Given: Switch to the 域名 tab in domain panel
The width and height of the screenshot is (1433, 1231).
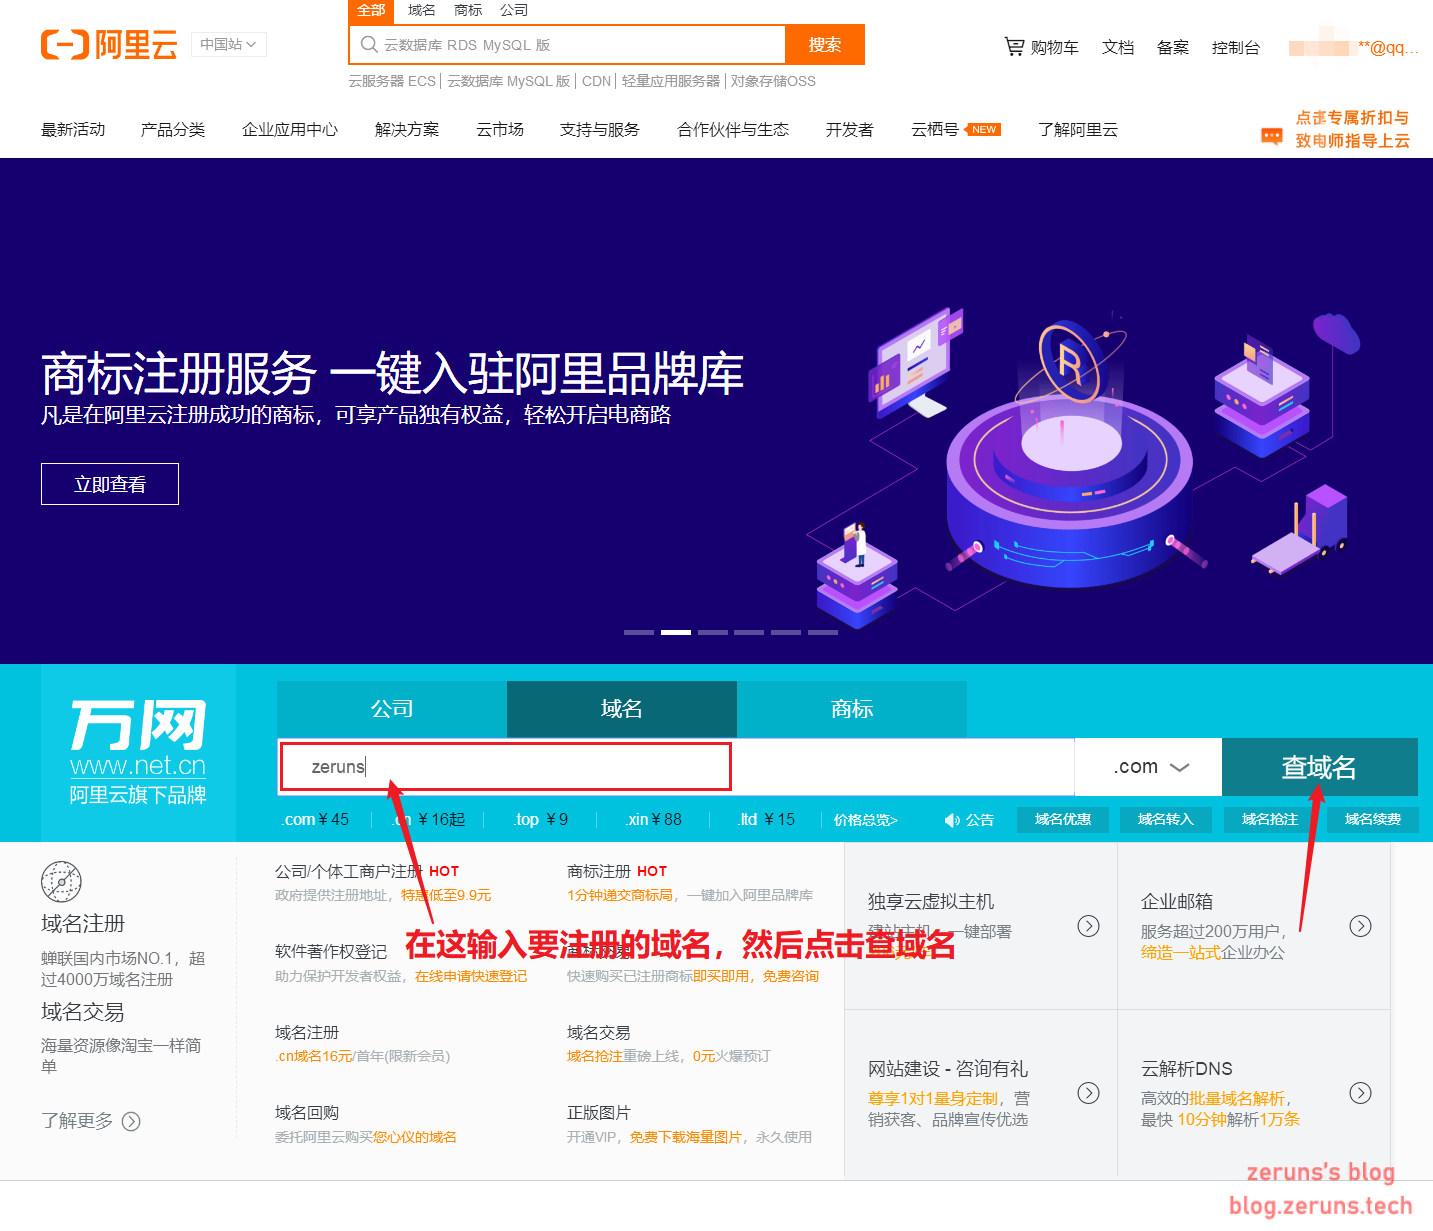Looking at the screenshot, I should point(622,709).
